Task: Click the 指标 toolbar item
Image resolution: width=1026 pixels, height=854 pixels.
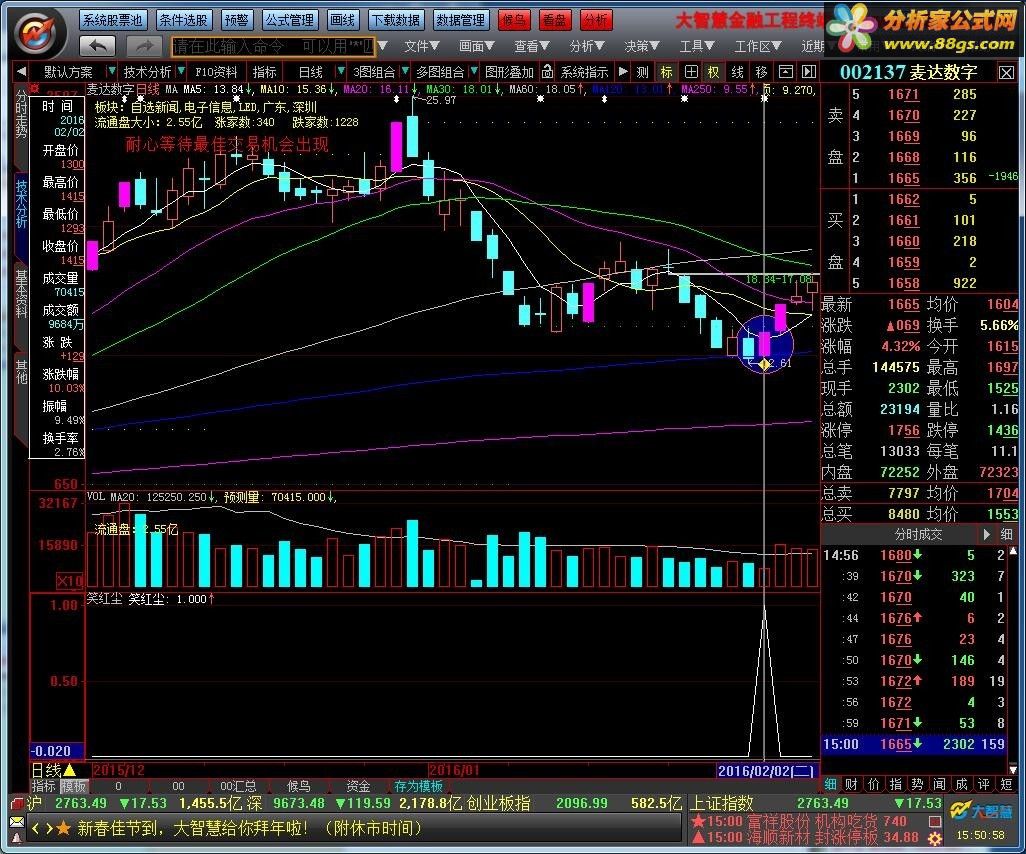Action: click(264, 72)
